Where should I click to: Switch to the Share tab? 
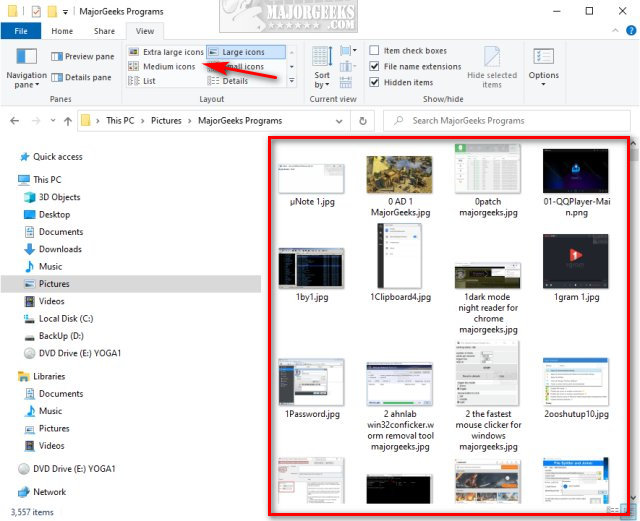(x=104, y=31)
